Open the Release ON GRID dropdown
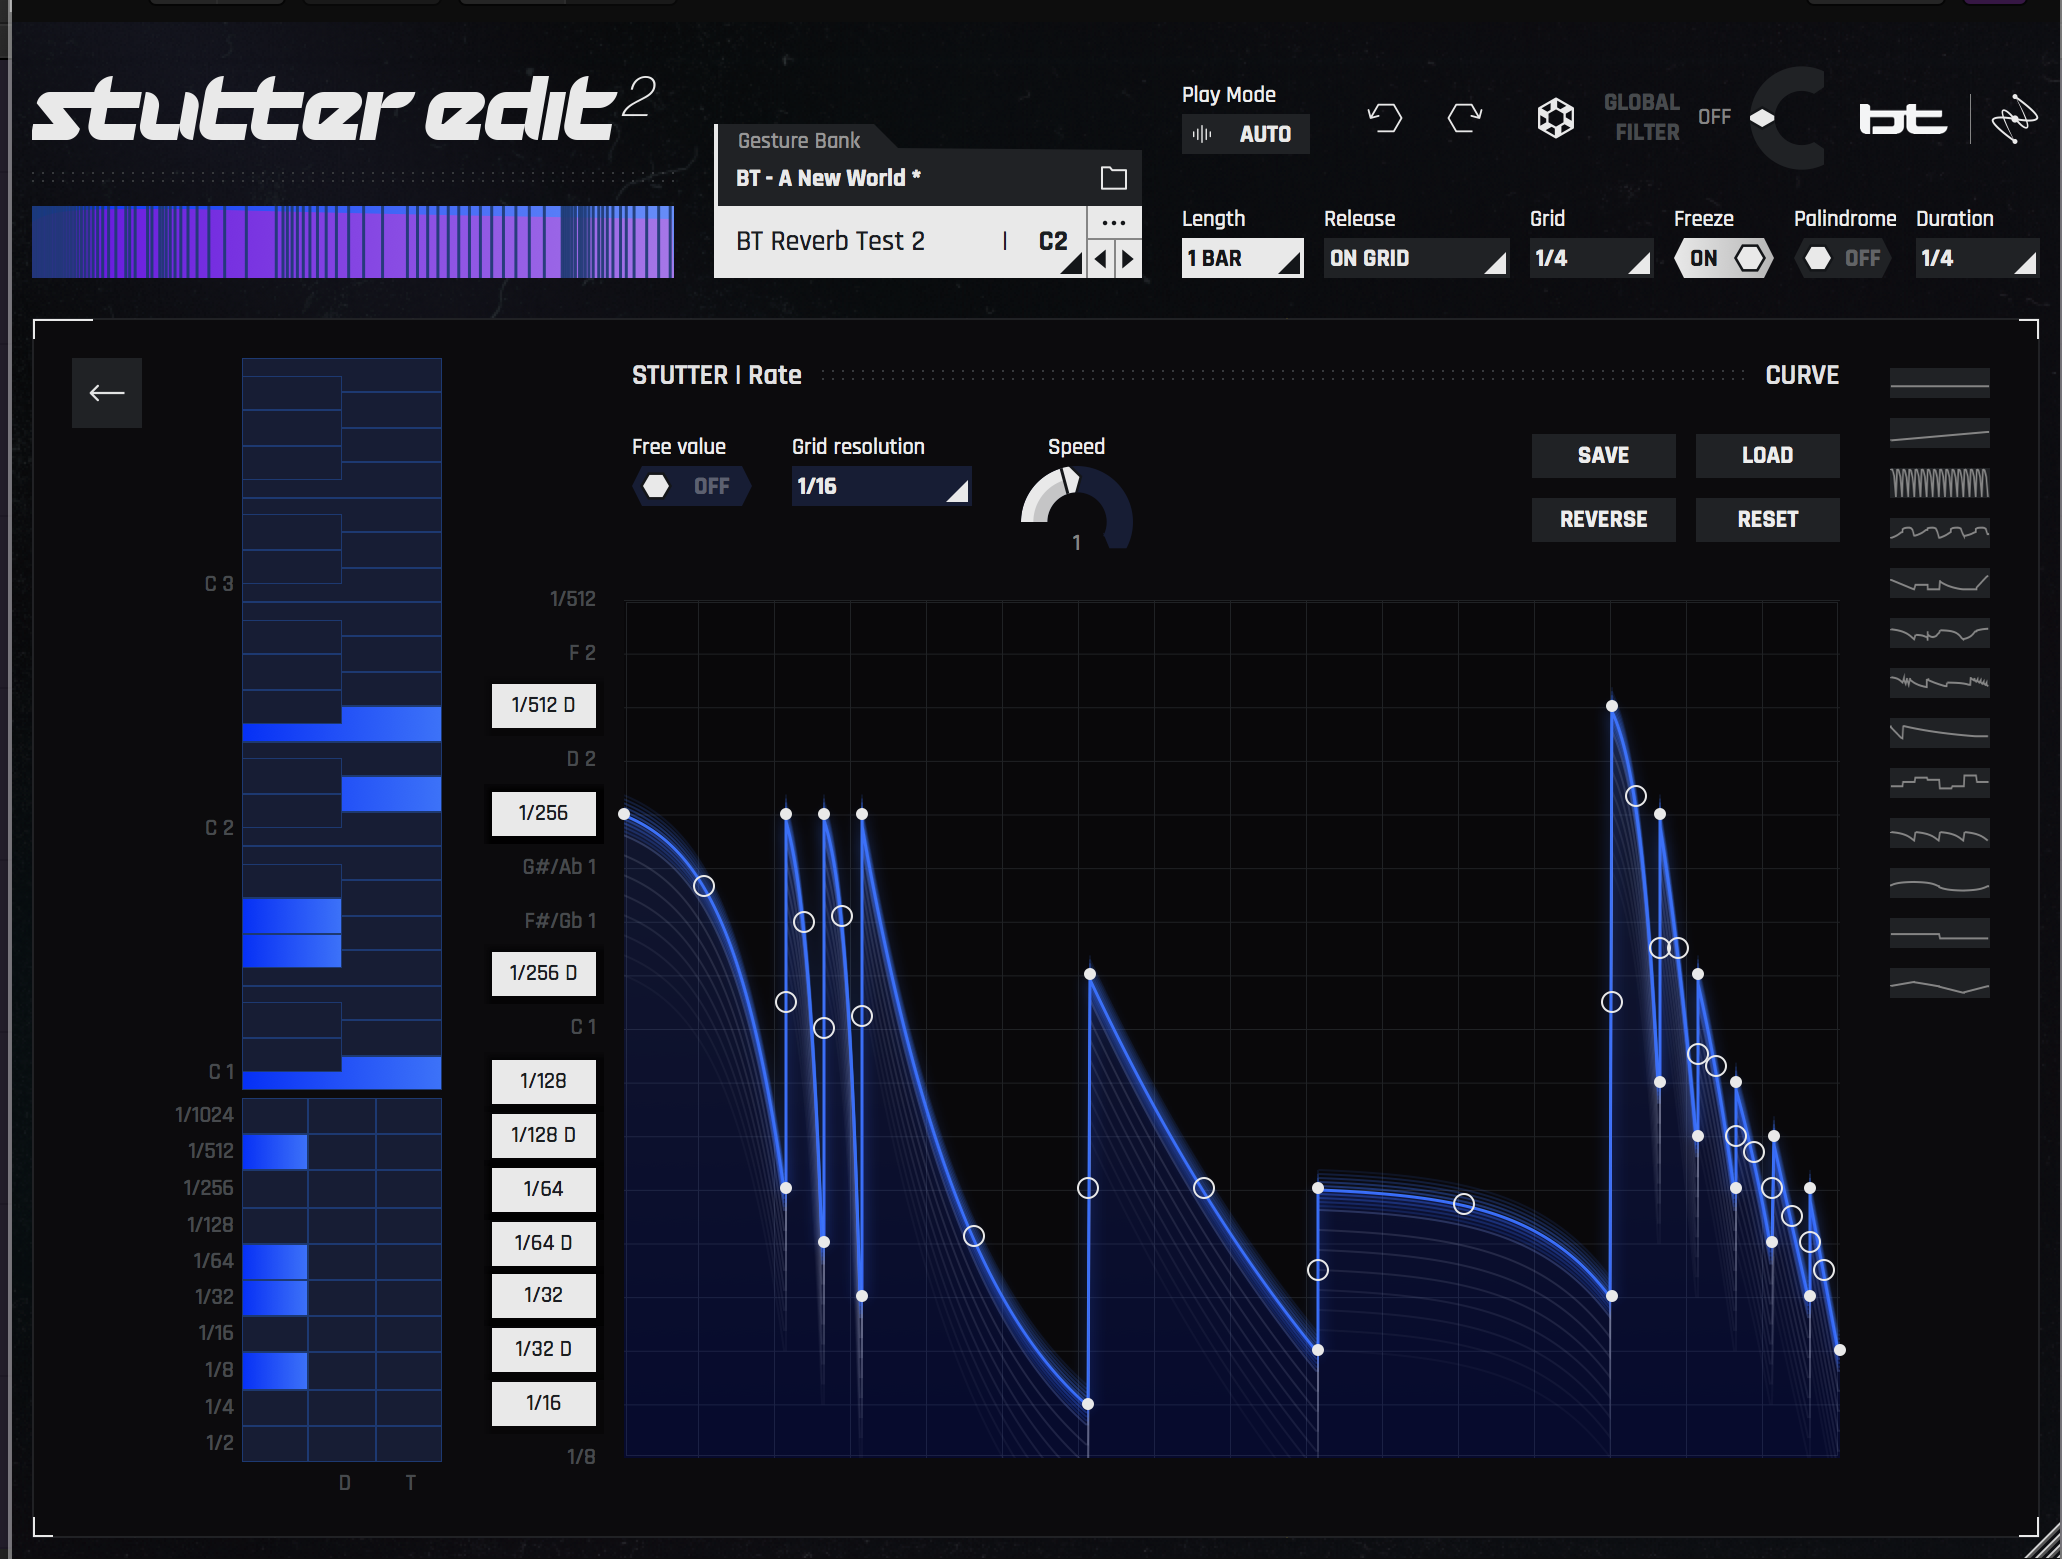 click(x=1416, y=258)
